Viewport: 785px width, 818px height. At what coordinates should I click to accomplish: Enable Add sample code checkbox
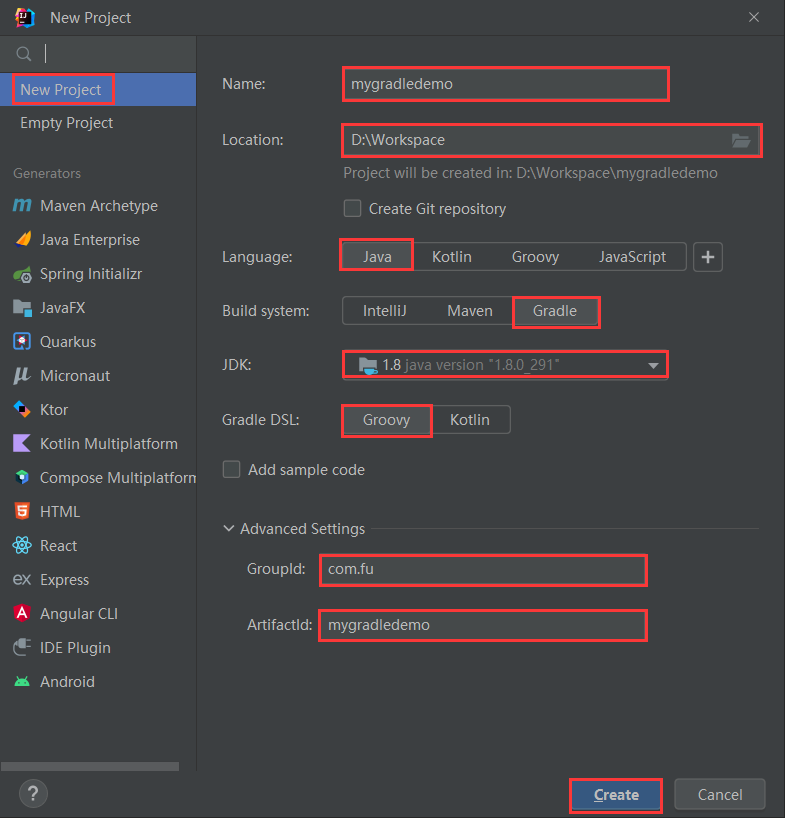pyautogui.click(x=232, y=470)
